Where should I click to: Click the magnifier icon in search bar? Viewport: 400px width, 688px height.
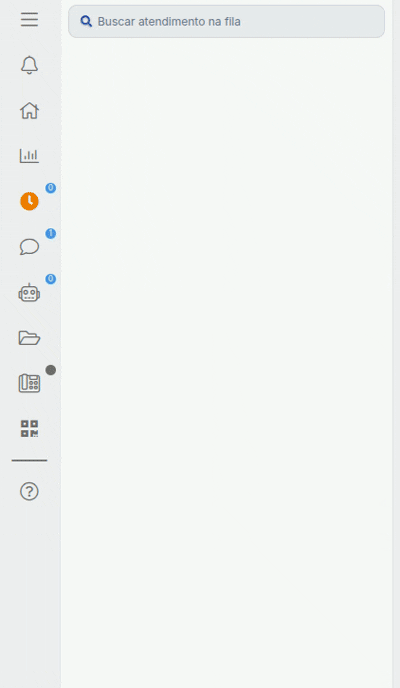click(x=86, y=22)
